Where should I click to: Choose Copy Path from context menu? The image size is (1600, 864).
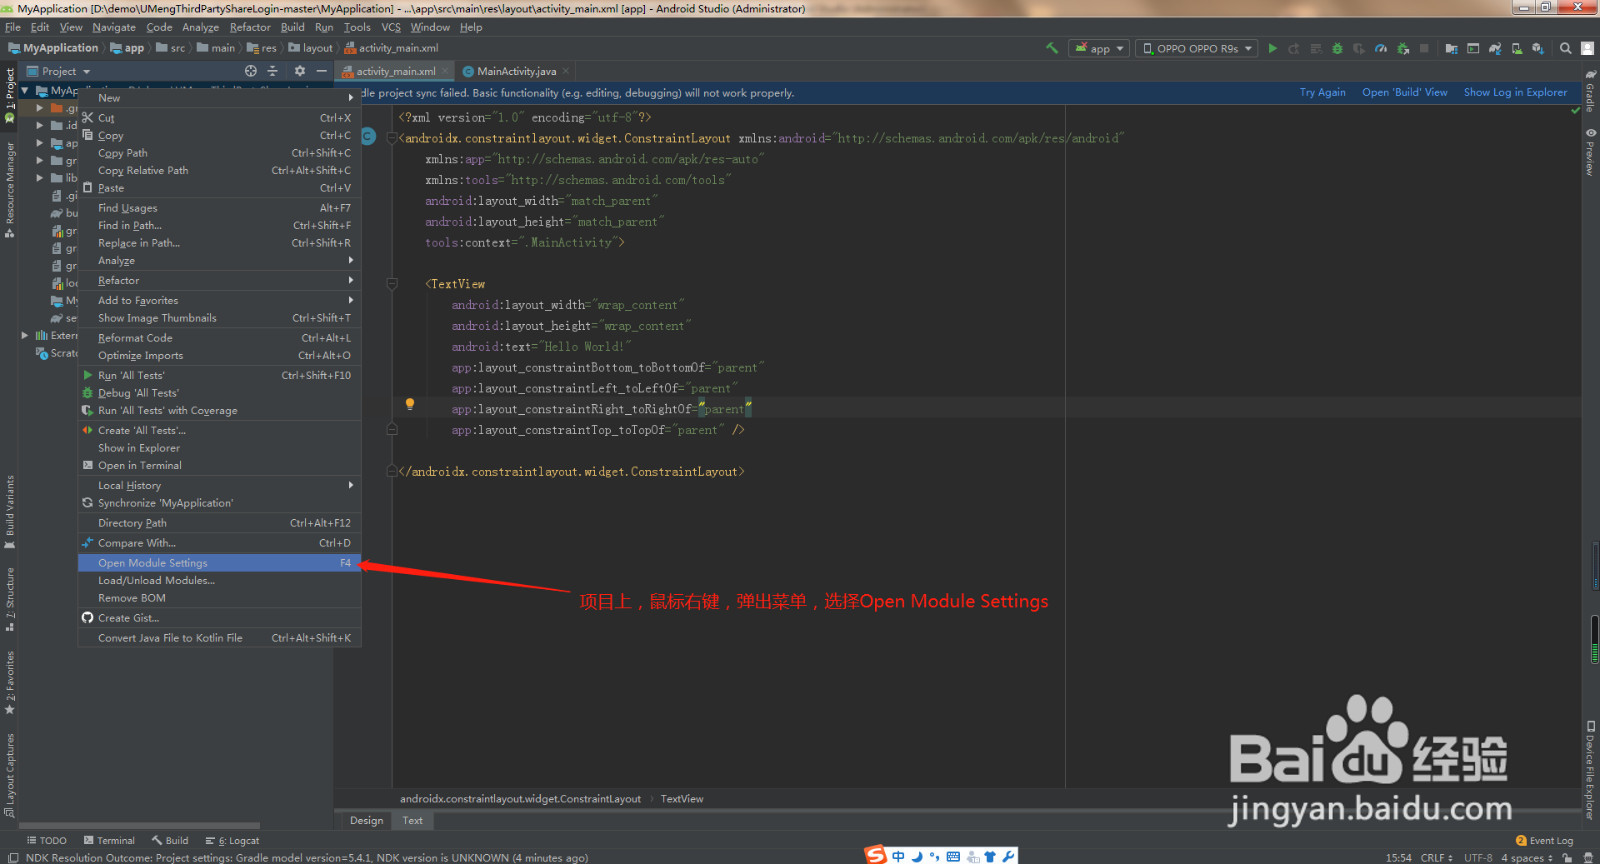coord(219,153)
